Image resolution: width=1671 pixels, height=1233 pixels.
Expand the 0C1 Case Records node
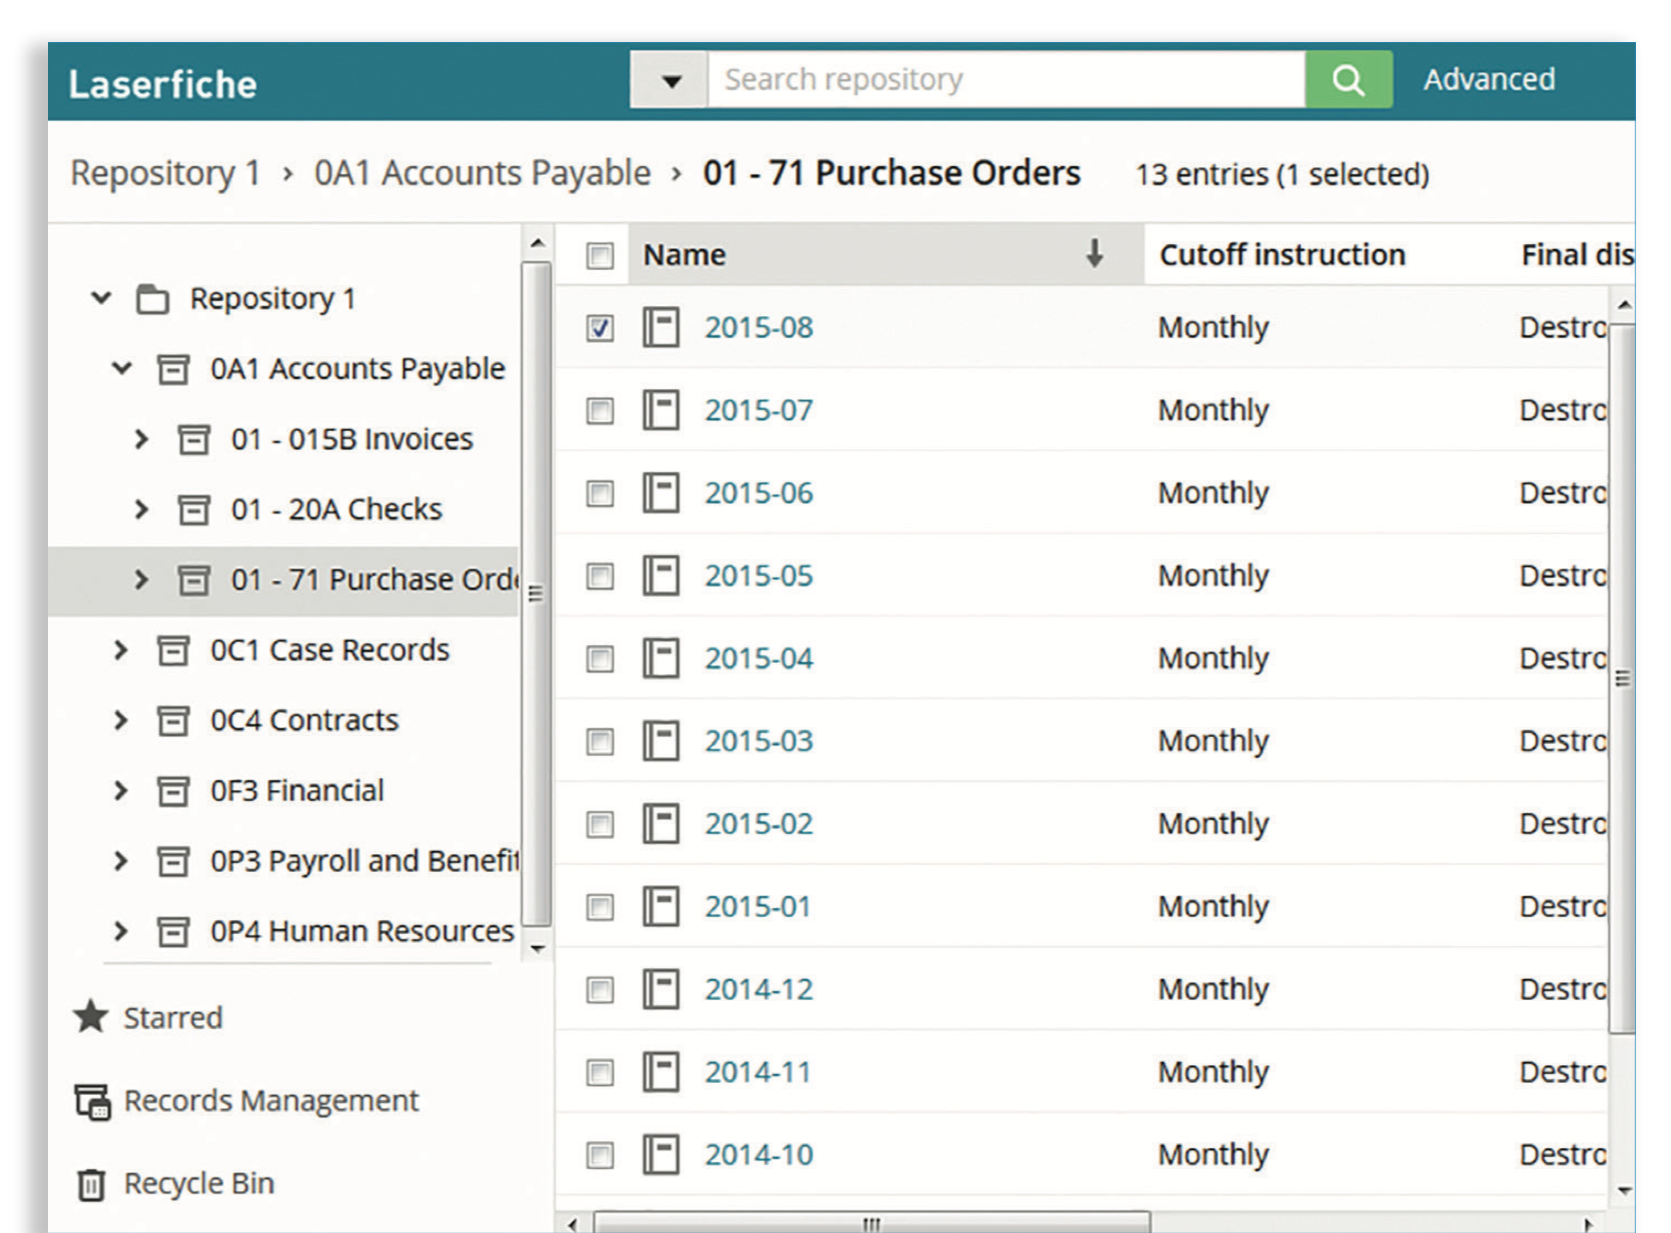pyautogui.click(x=121, y=650)
